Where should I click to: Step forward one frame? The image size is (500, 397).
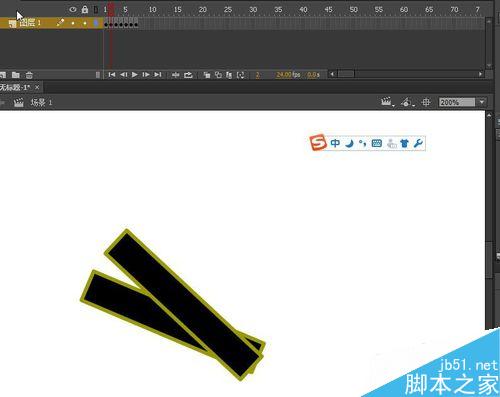point(146,75)
